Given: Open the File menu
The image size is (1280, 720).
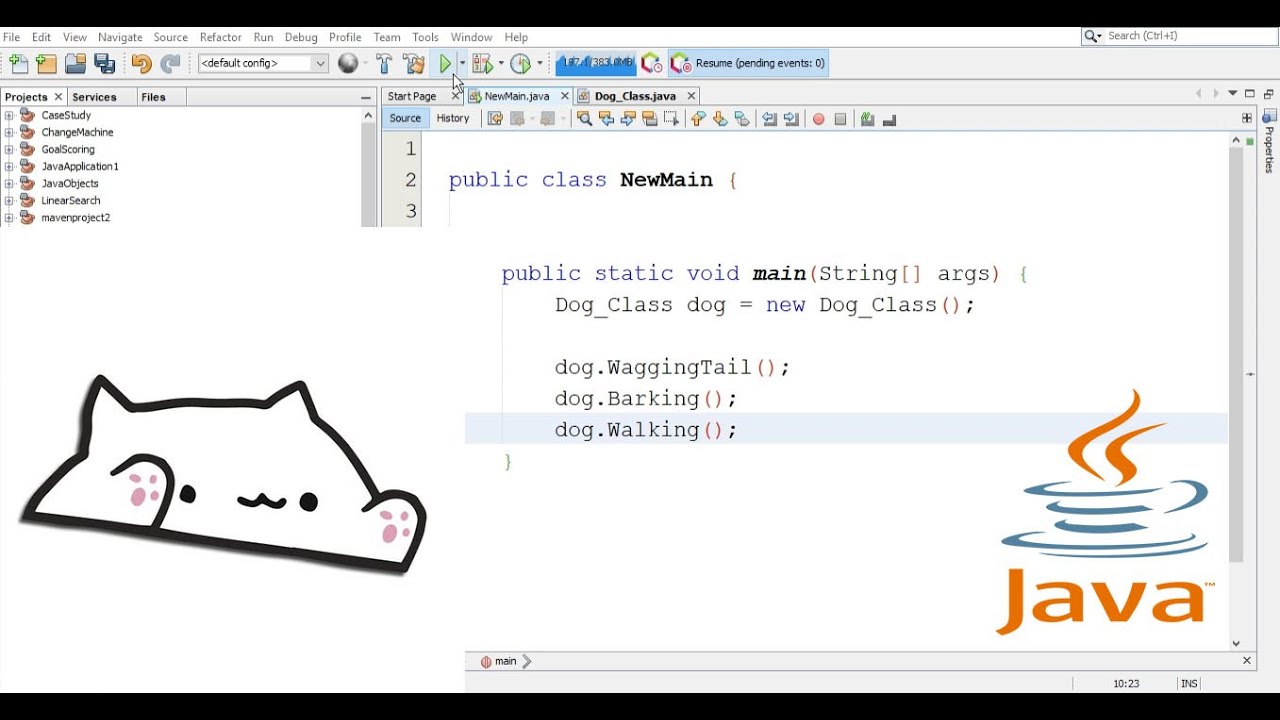Looking at the screenshot, I should [11, 37].
